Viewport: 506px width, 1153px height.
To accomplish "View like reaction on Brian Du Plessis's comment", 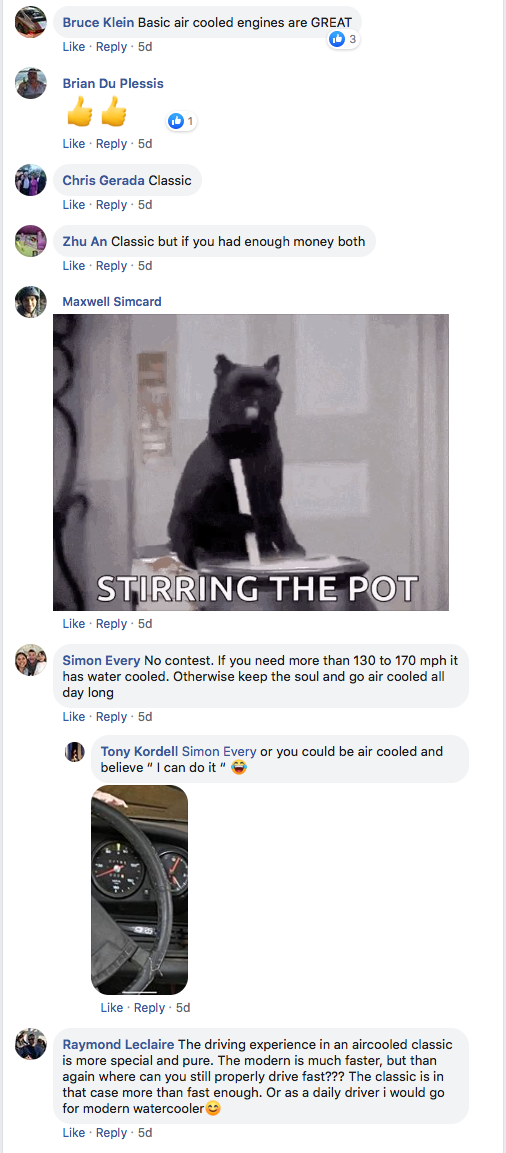I will pos(182,121).
